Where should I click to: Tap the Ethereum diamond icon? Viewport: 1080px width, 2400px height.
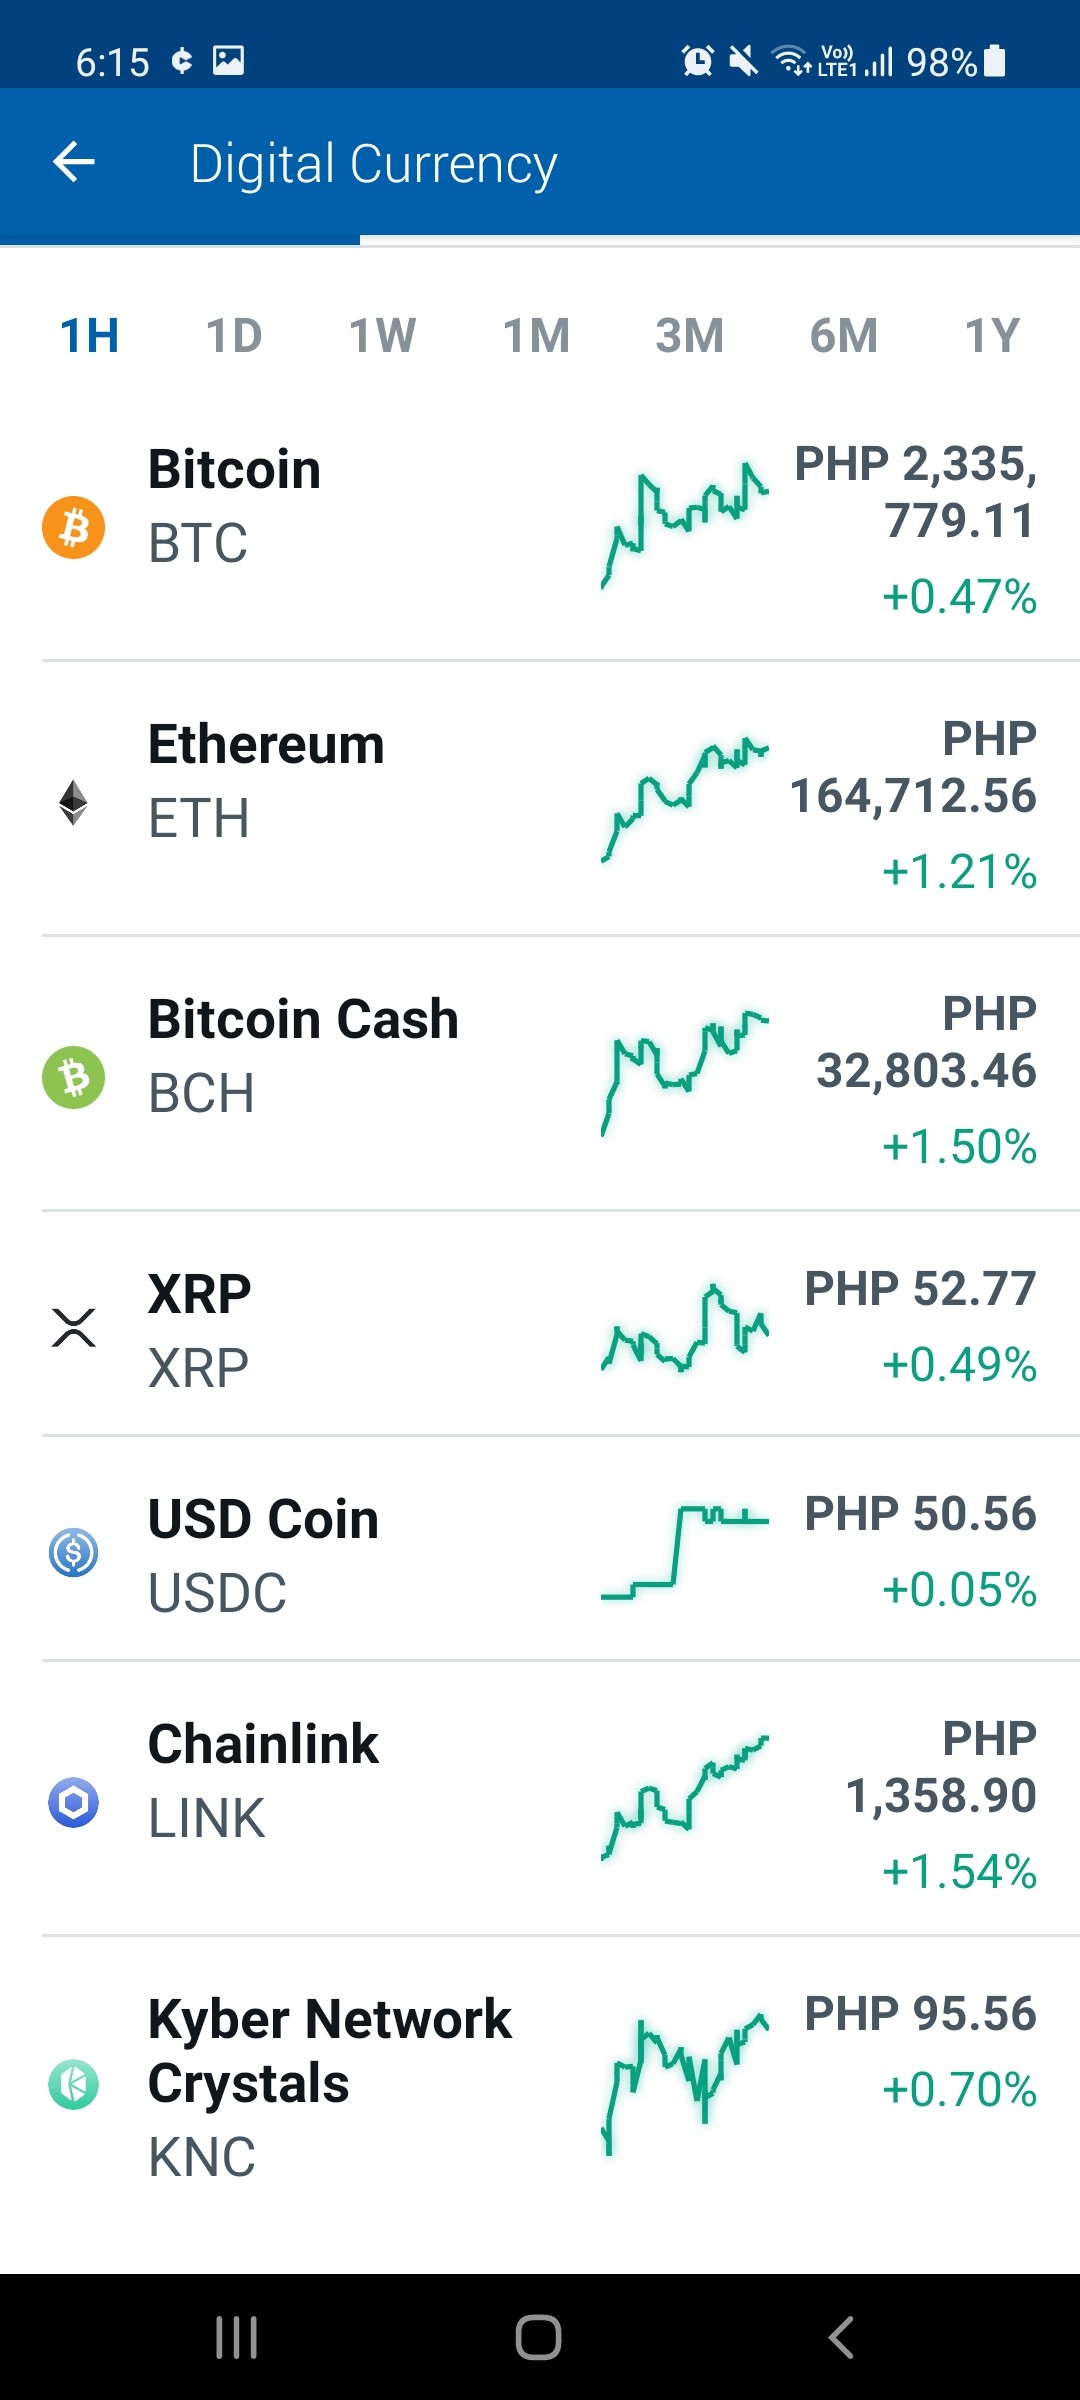point(73,802)
